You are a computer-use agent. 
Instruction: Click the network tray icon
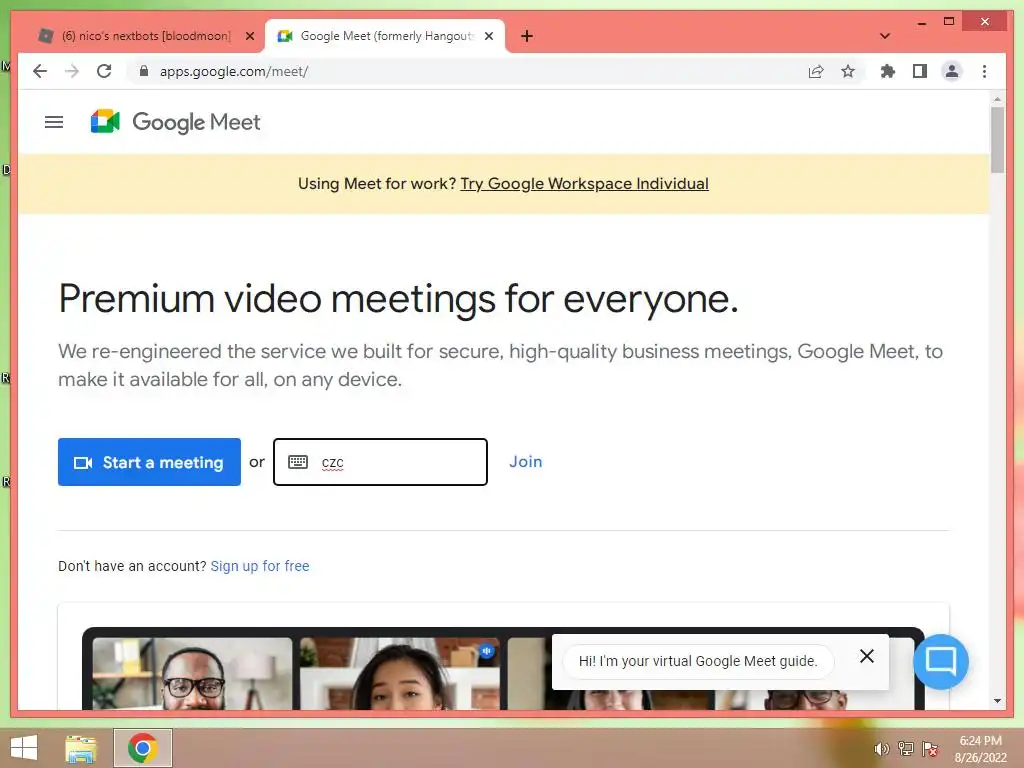[906, 749]
